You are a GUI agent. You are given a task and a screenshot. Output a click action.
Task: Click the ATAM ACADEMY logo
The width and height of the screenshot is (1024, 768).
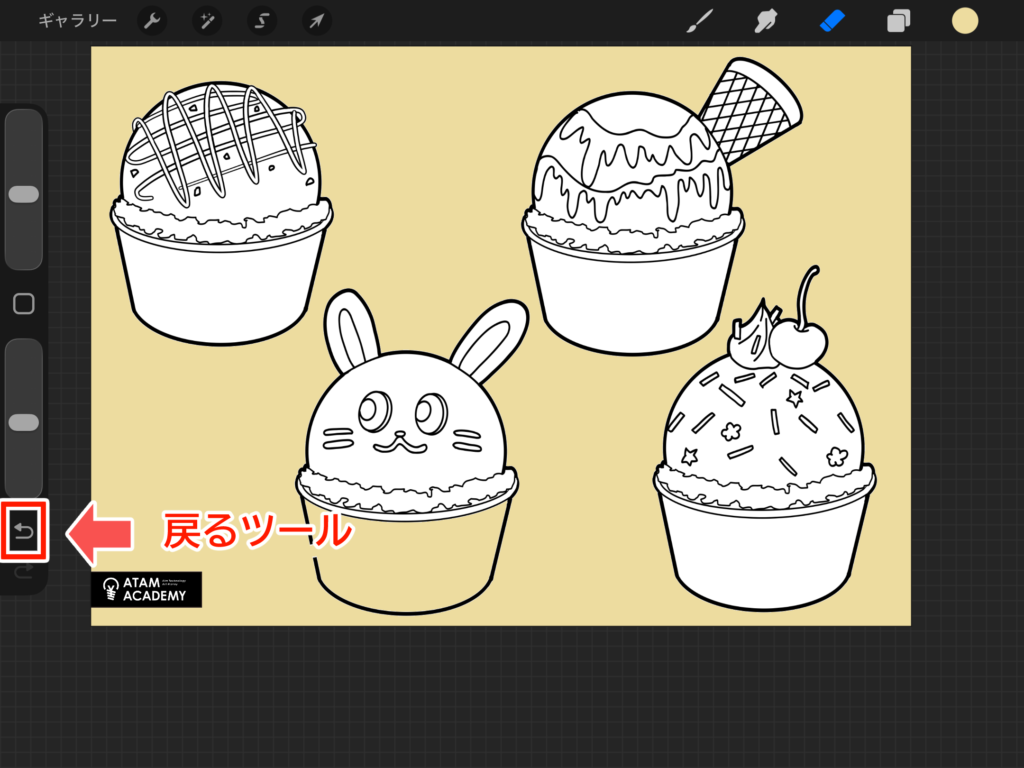146,589
